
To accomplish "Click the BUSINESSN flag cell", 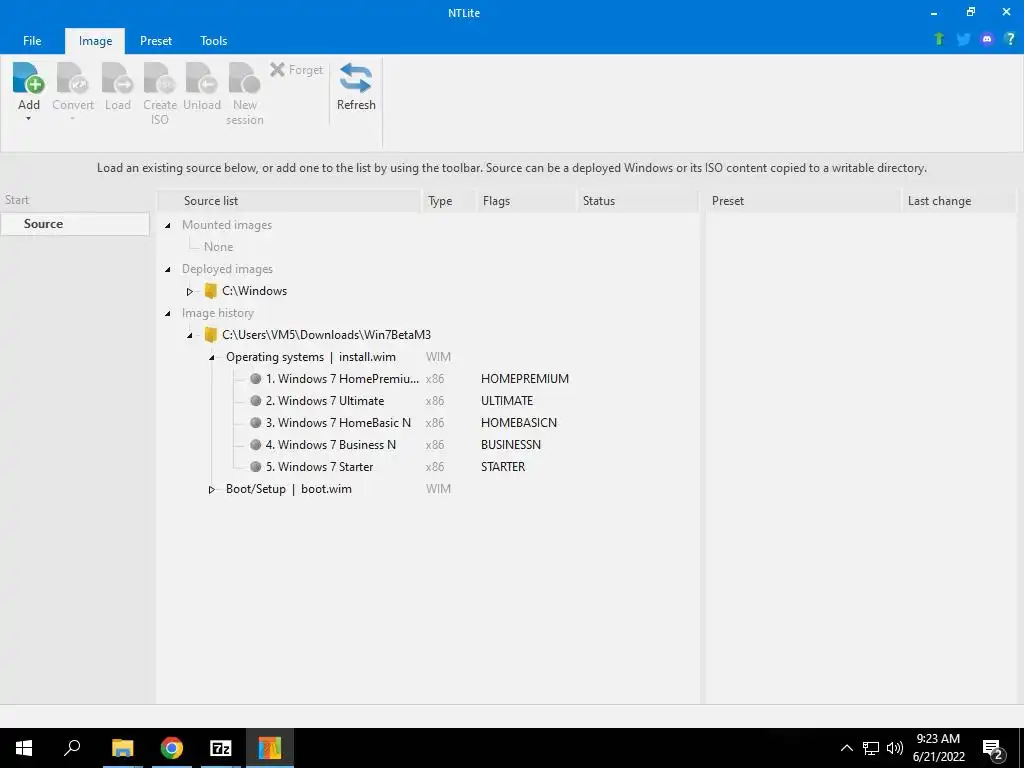I will point(511,445).
